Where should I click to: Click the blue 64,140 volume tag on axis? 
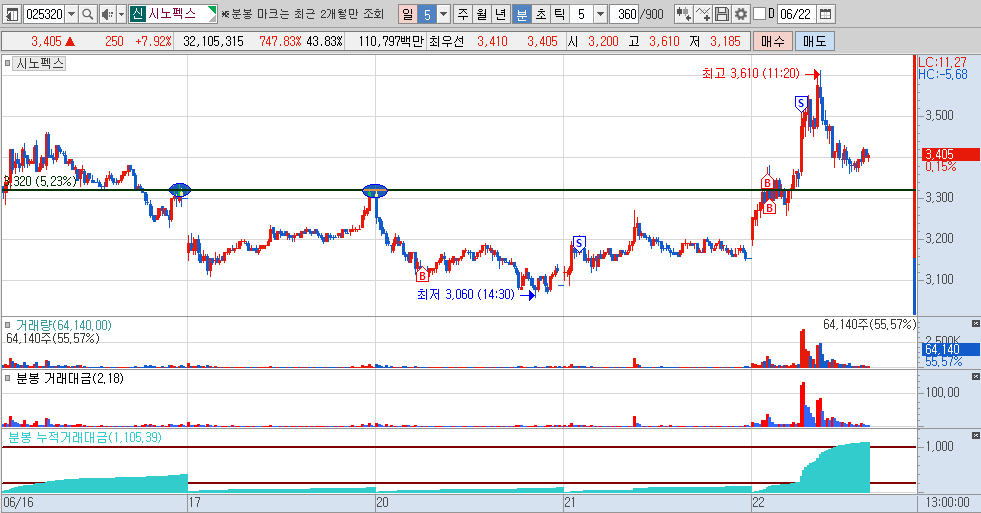[x=950, y=349]
